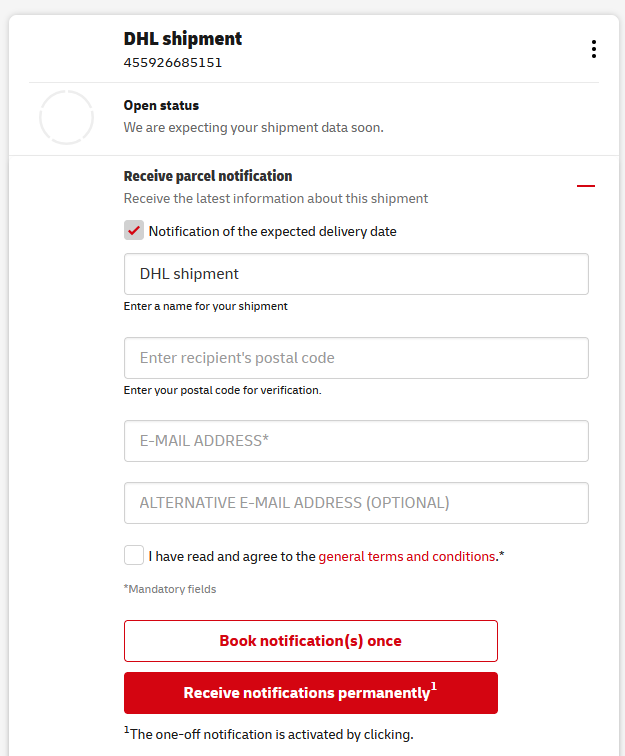Click 'Notification of the expected delivery date' label

272,231
